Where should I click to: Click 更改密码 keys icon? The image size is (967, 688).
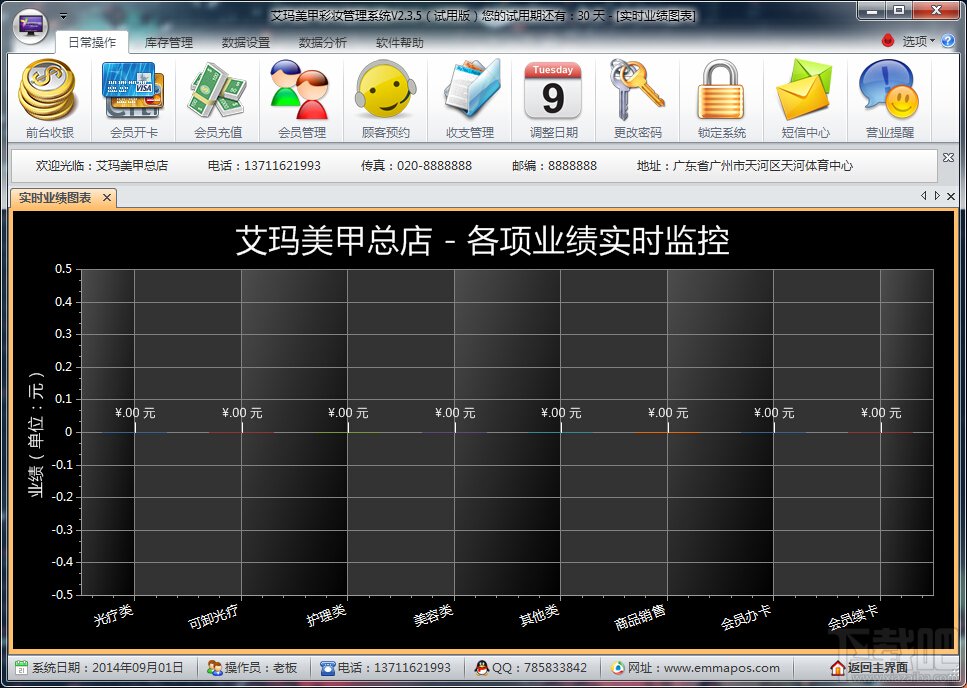tap(637, 89)
